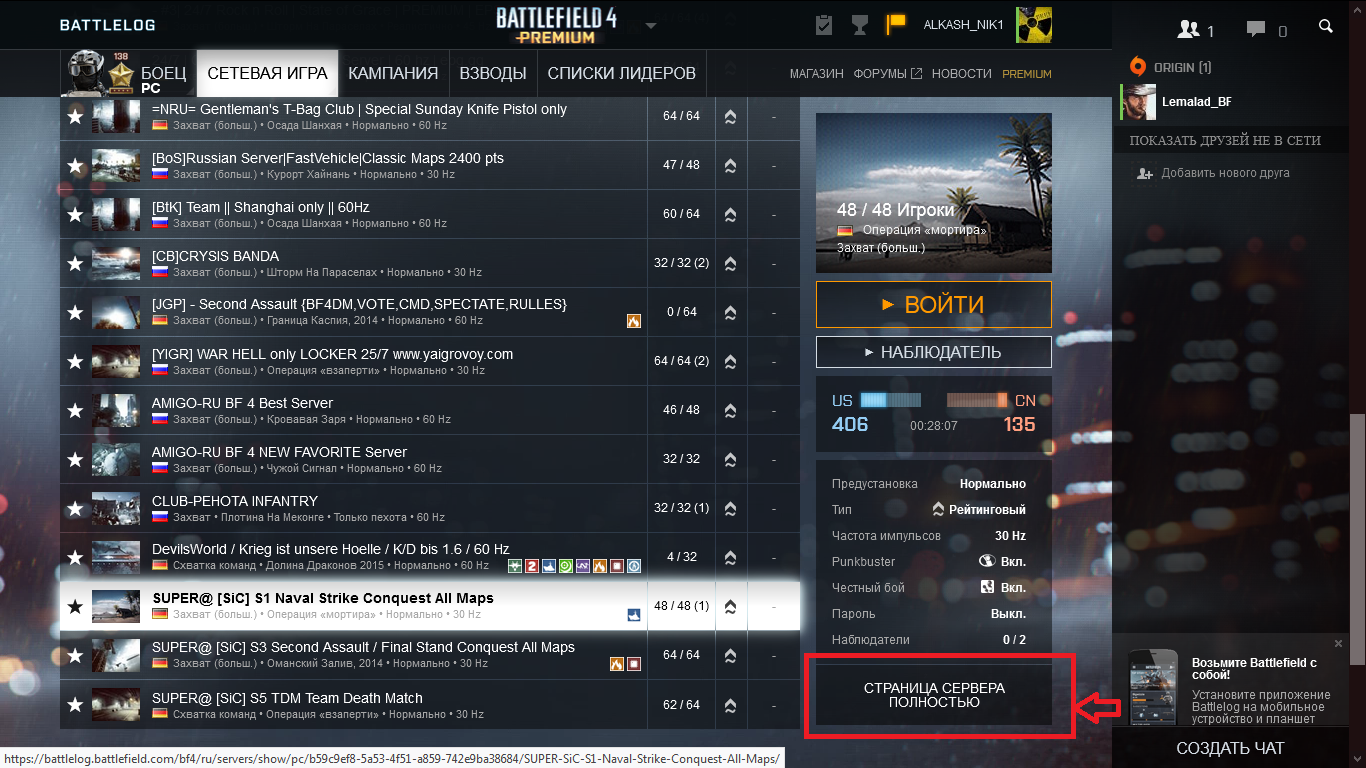Open the PREMIUM link
Viewport: 1366px width, 768px height.
[x=1027, y=74]
